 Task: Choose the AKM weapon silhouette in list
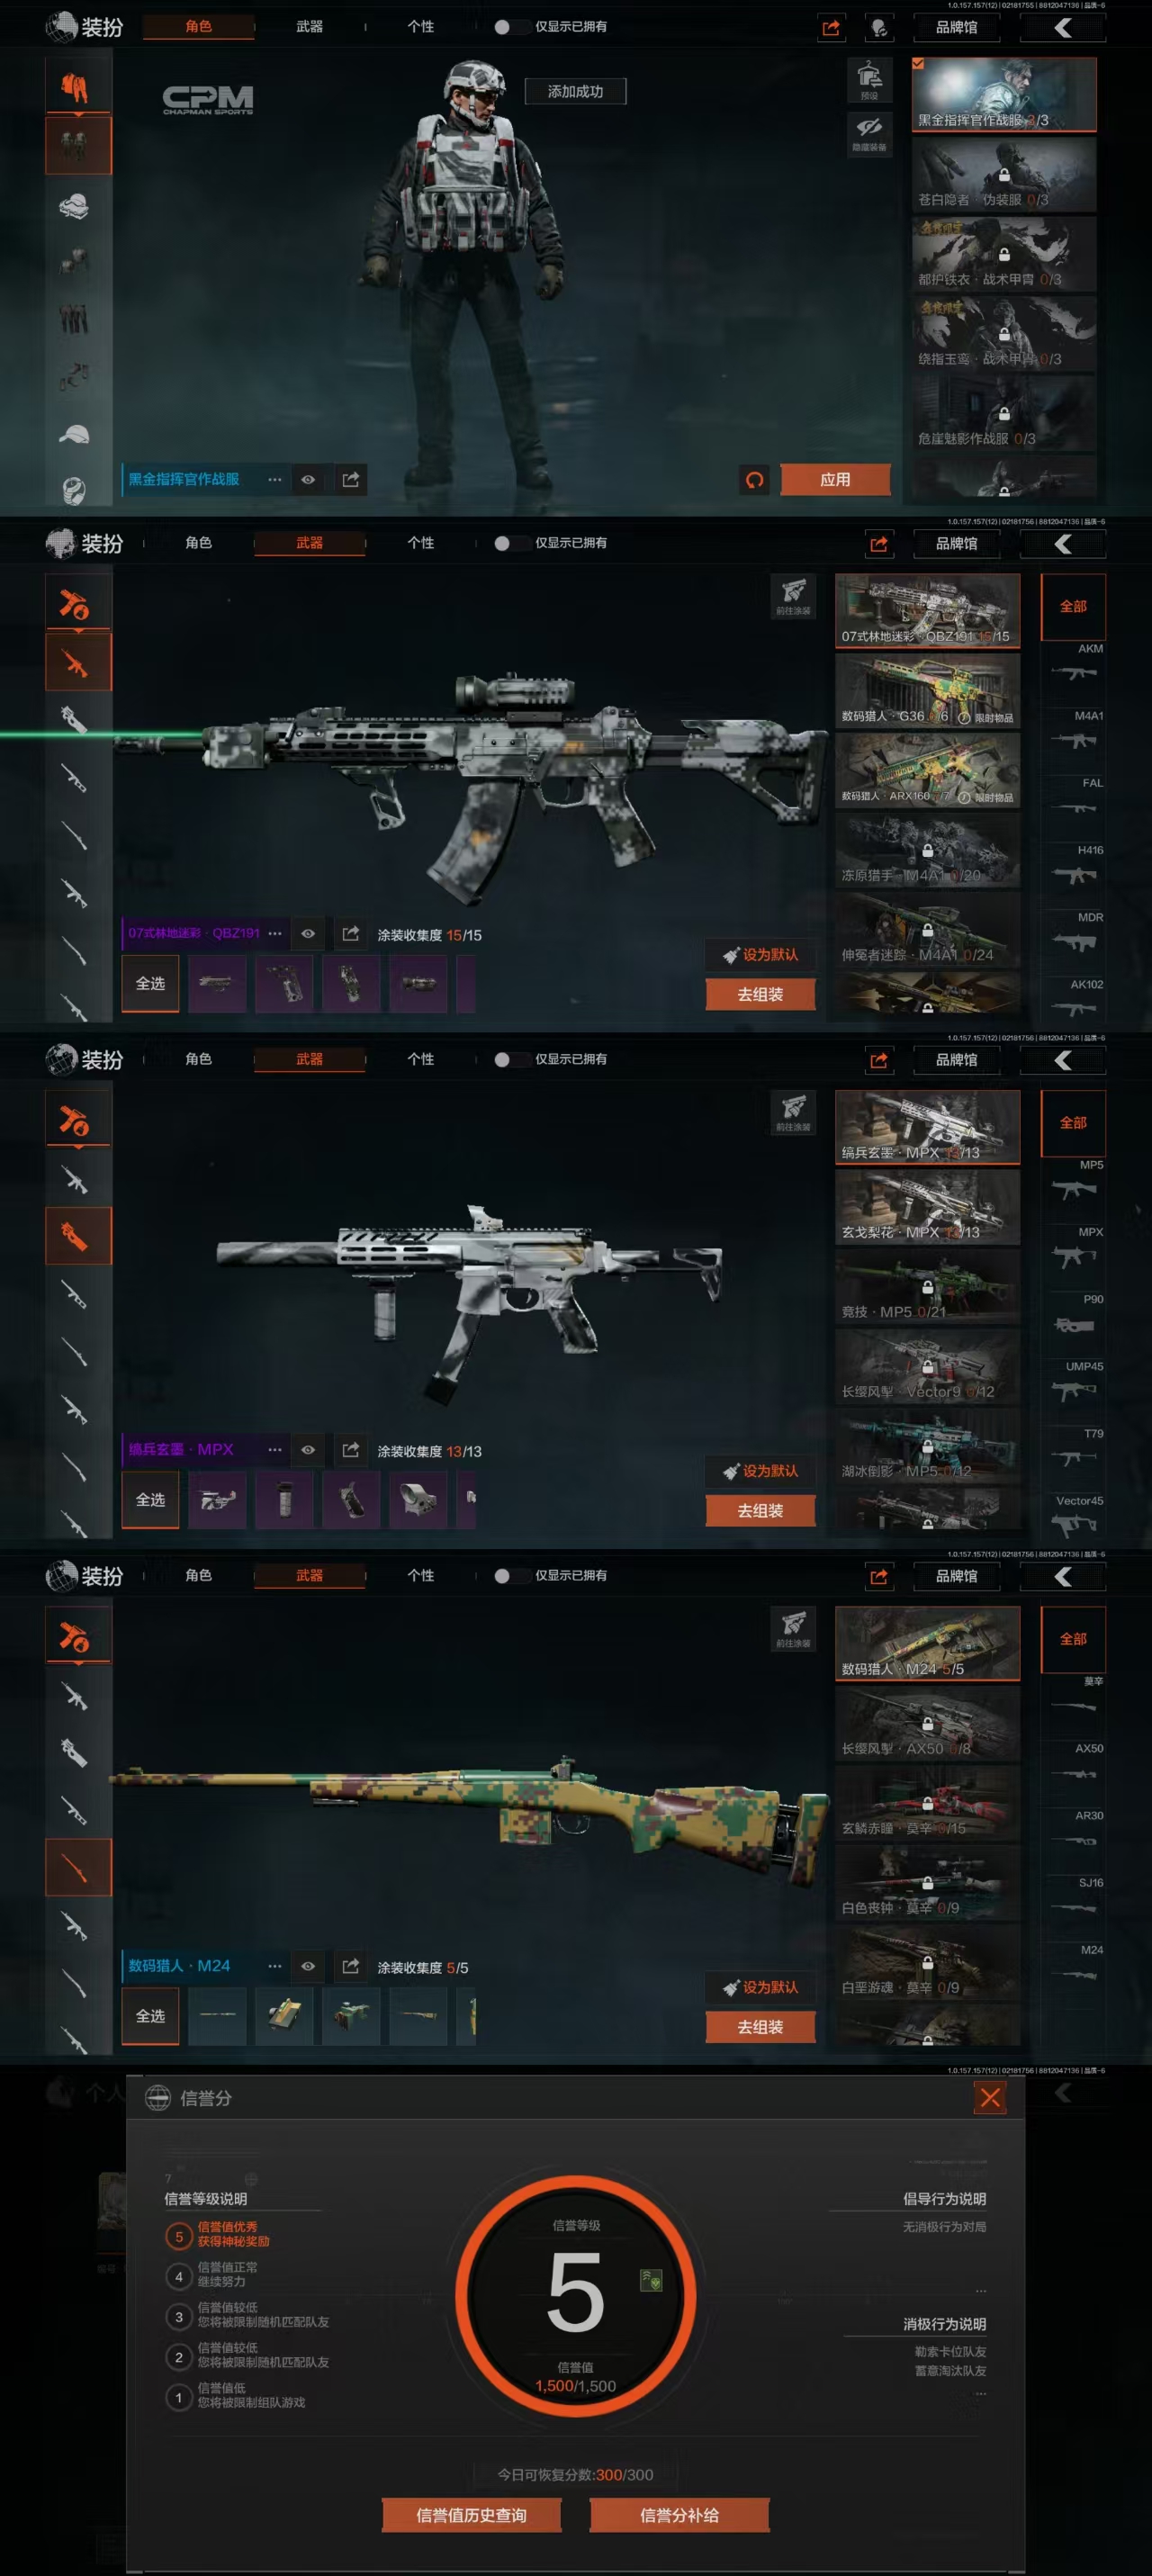click(1074, 672)
